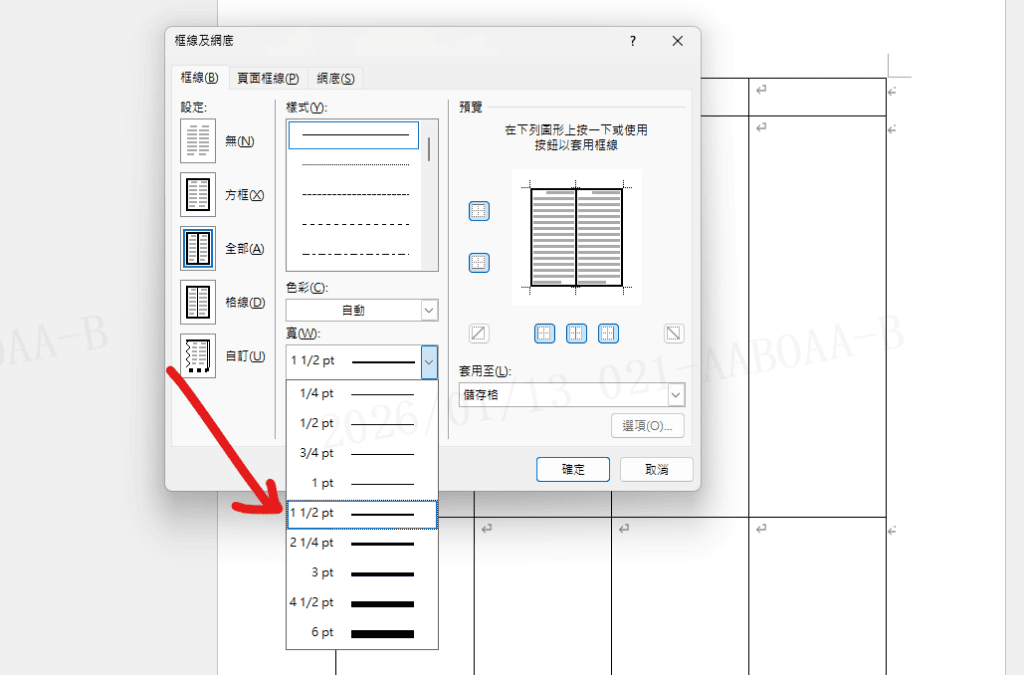
Task: Toggle the top border button beside preview
Action: [x=479, y=211]
